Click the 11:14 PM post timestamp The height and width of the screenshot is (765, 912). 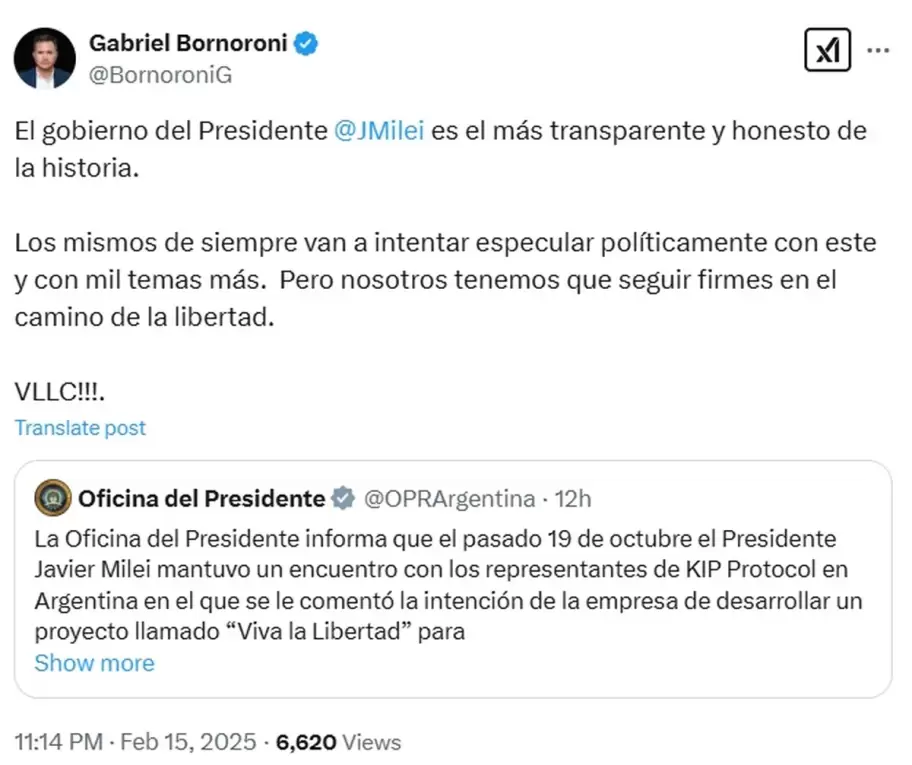click(x=59, y=742)
